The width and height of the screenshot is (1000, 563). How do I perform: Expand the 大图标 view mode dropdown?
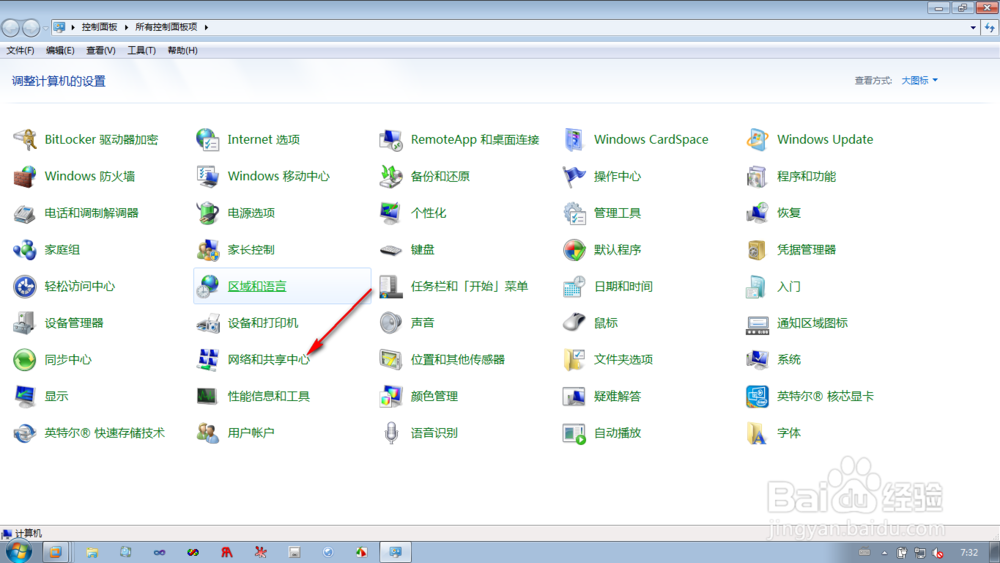919,80
